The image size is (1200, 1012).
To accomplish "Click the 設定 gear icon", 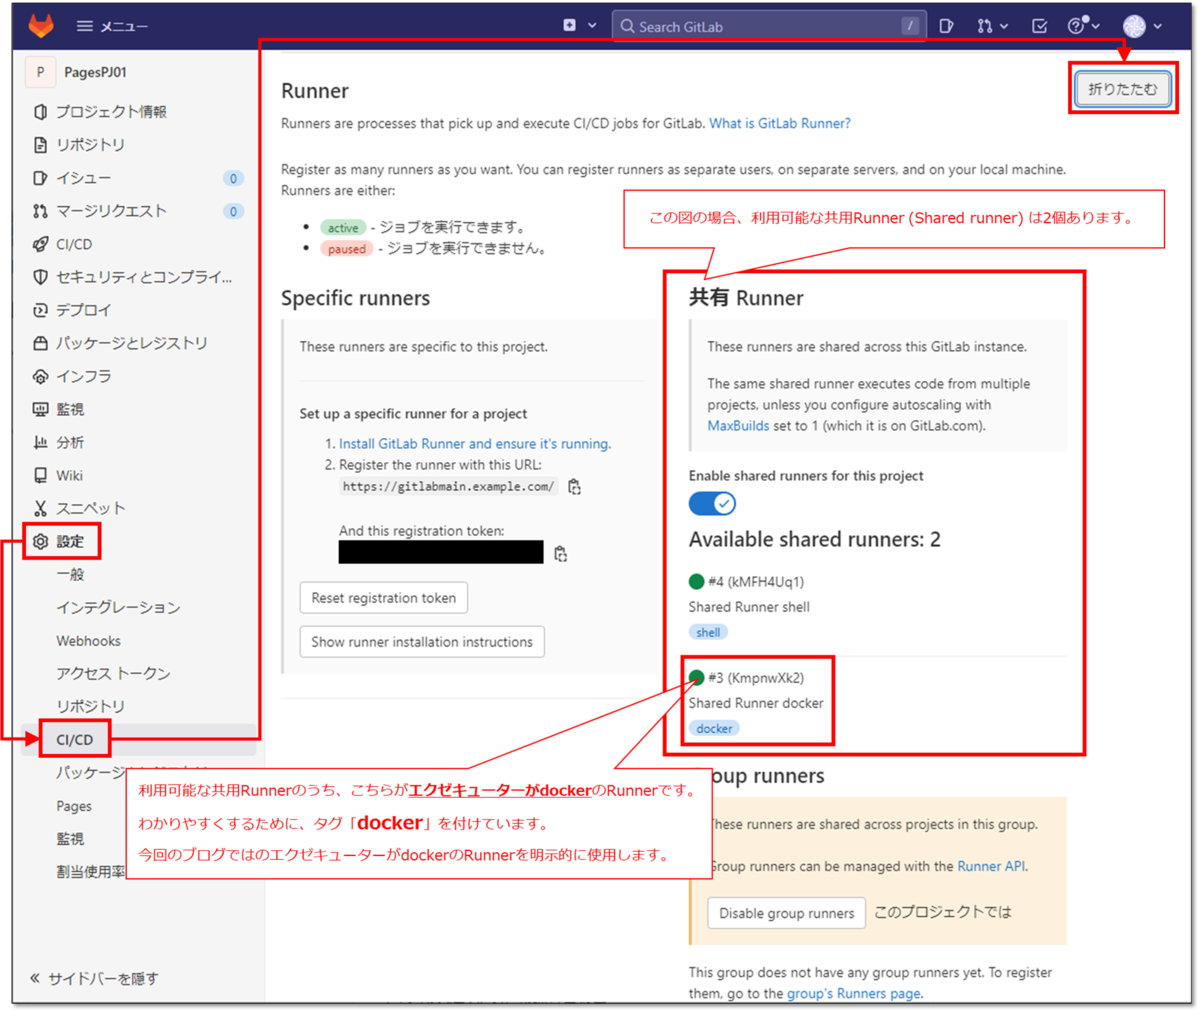I will point(40,541).
